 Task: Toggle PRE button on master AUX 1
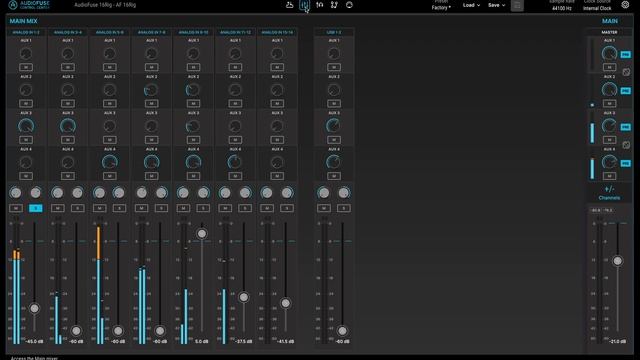pyautogui.click(x=625, y=54)
